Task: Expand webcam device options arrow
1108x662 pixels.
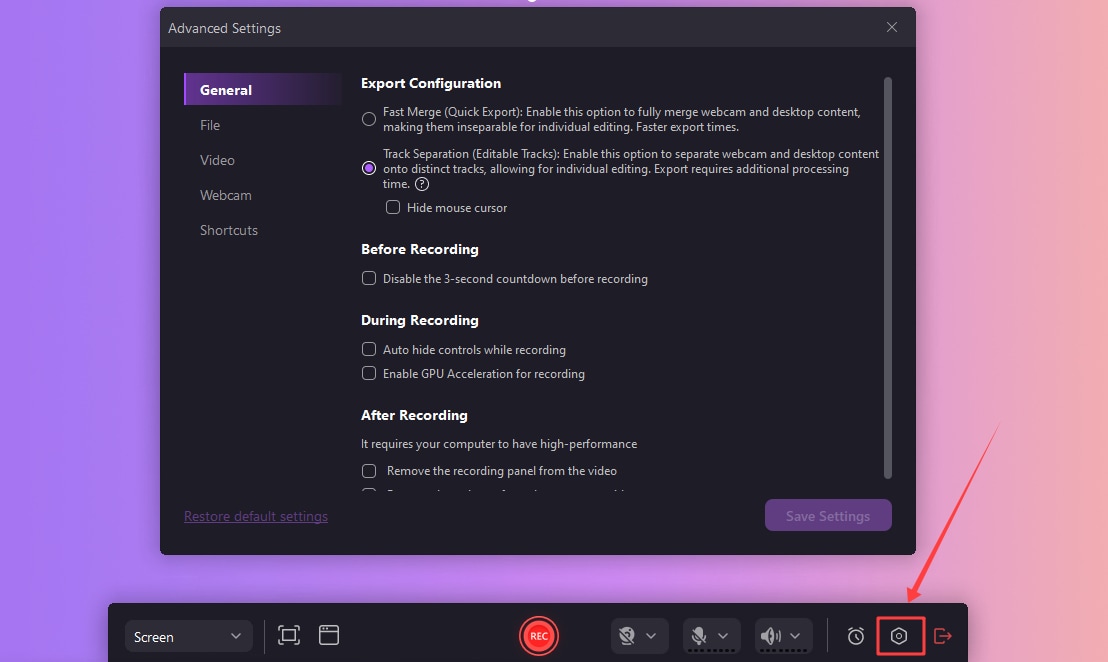Action: point(652,636)
